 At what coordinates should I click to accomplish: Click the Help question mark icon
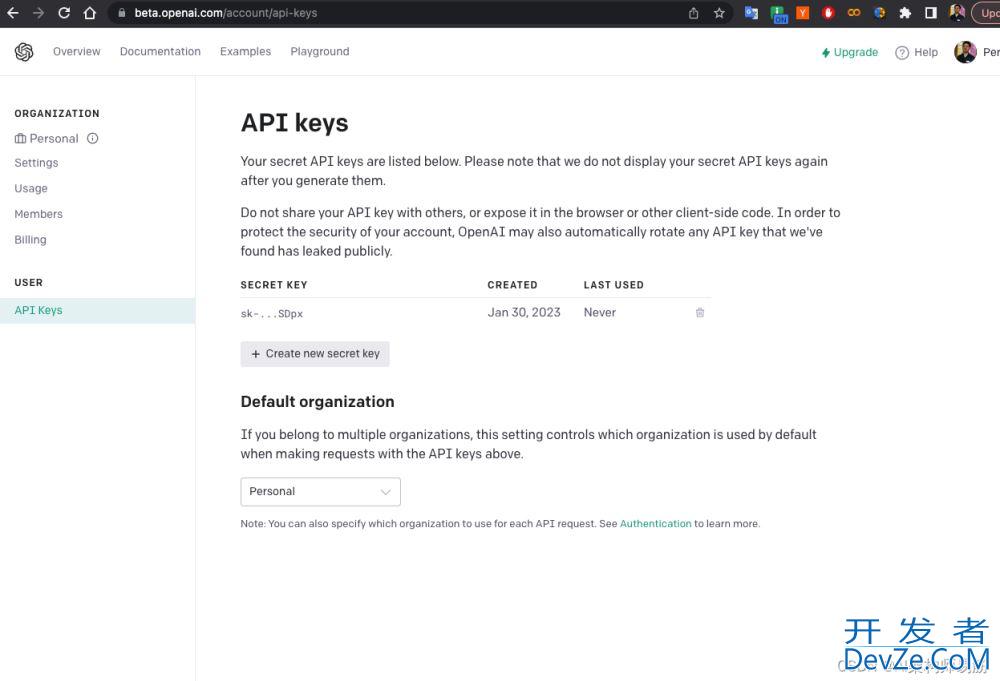pos(902,53)
